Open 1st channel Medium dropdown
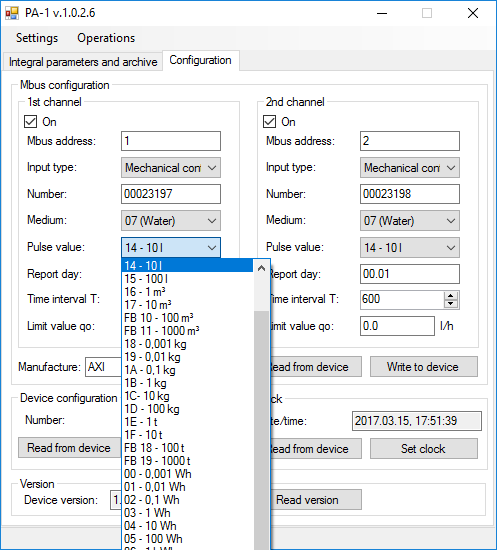497x550 pixels. point(171,221)
